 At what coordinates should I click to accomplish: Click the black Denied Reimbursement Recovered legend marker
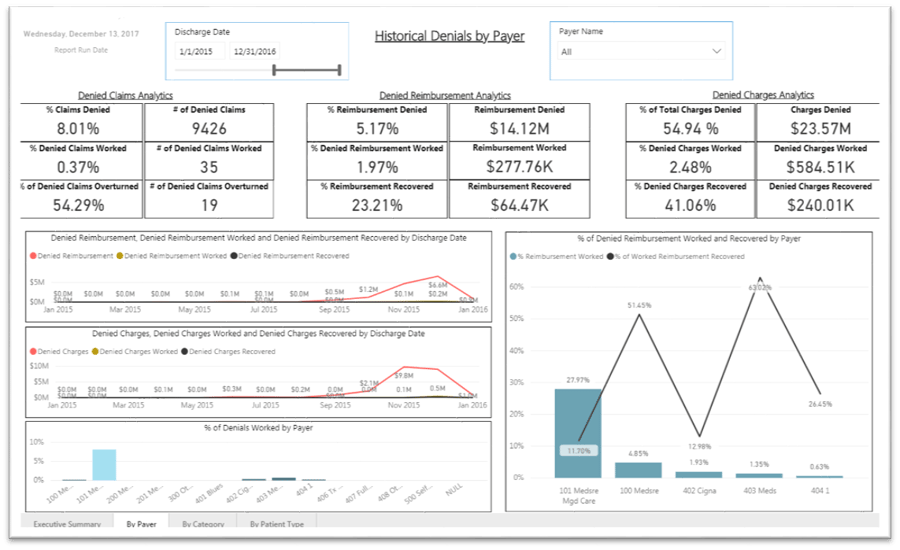(x=234, y=257)
